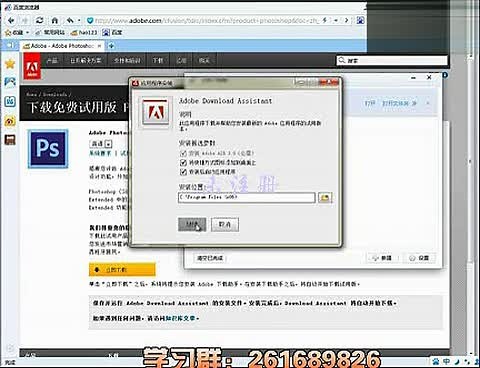This screenshot has height=368, width=480.
Task: Click the lightning speed-mode icon in address bar
Action: [x=325, y=20]
